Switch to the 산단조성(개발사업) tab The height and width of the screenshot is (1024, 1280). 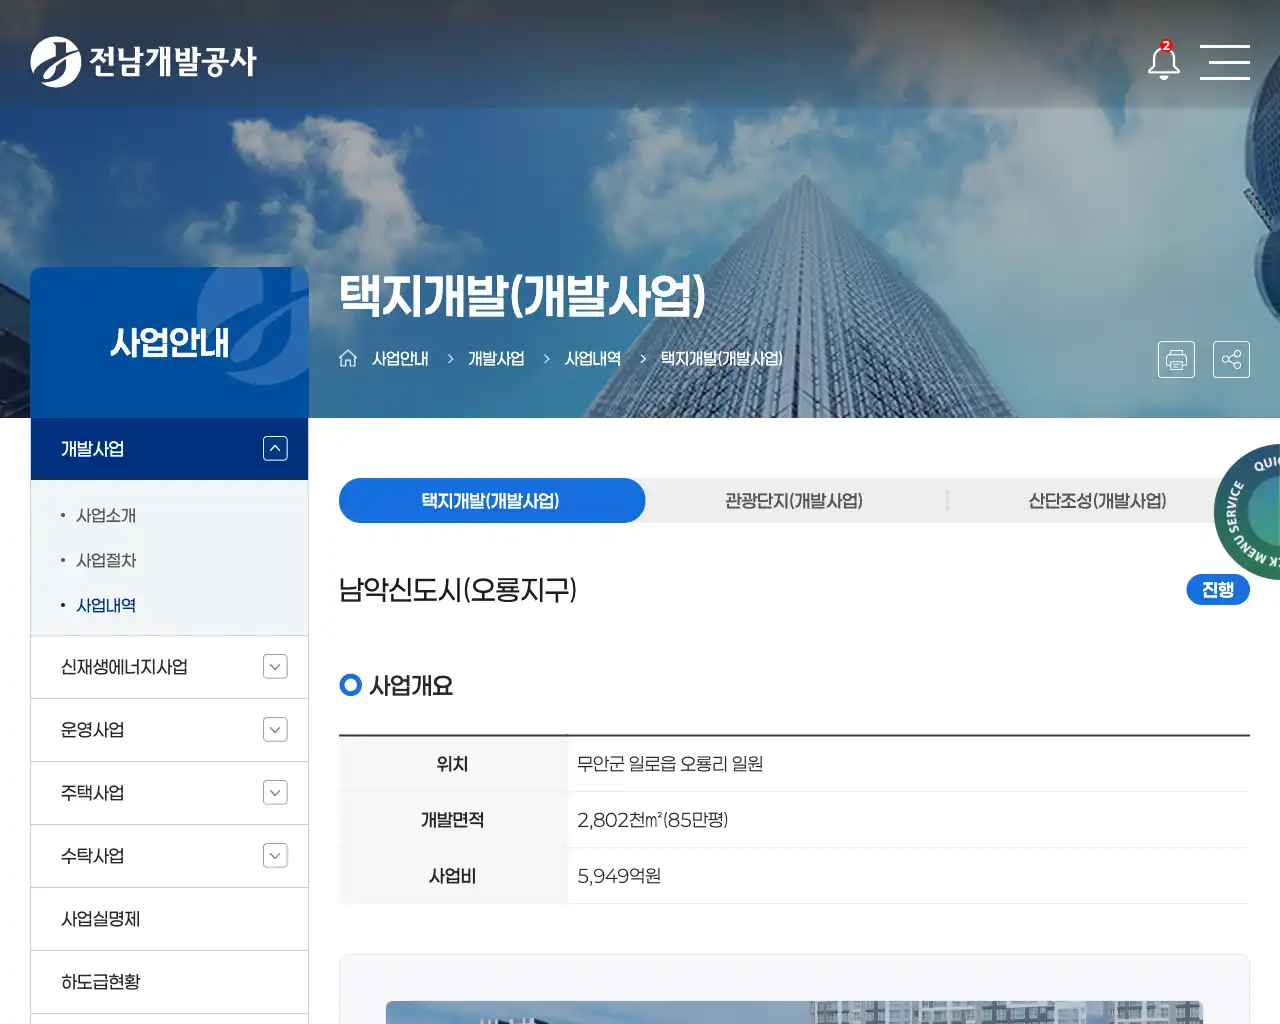[x=1097, y=500]
